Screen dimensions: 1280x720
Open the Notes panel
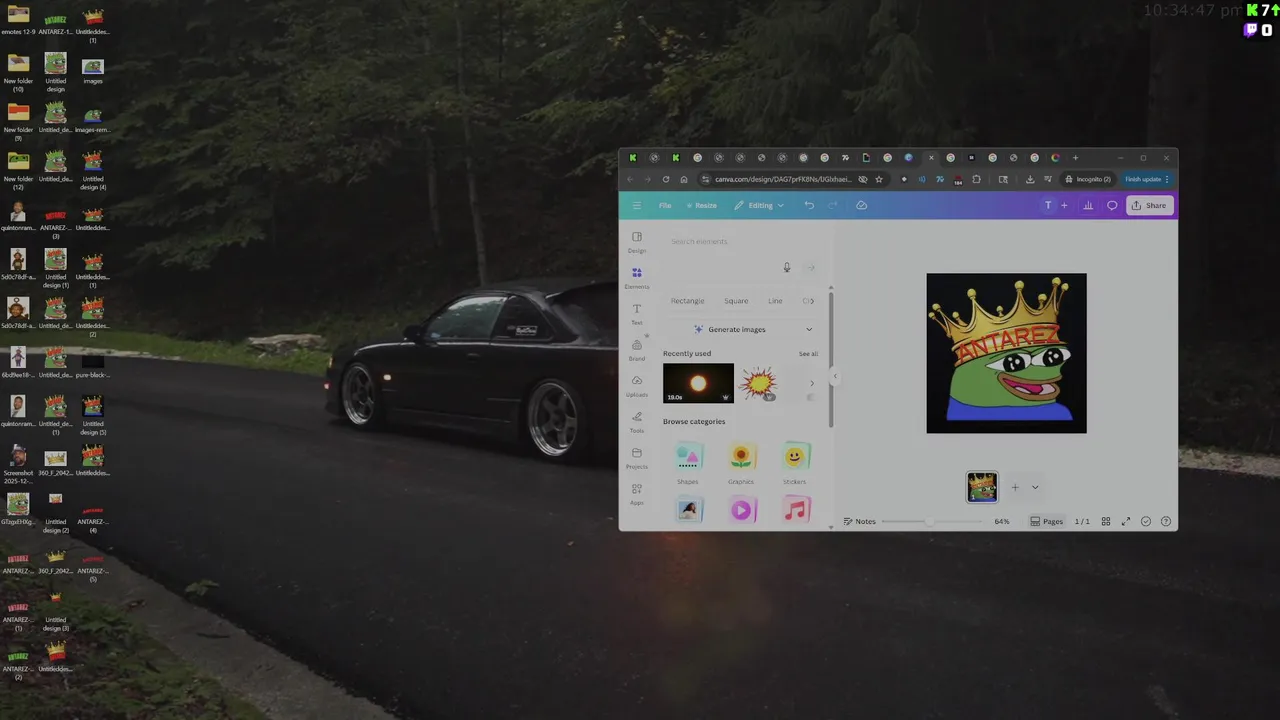pyautogui.click(x=860, y=521)
